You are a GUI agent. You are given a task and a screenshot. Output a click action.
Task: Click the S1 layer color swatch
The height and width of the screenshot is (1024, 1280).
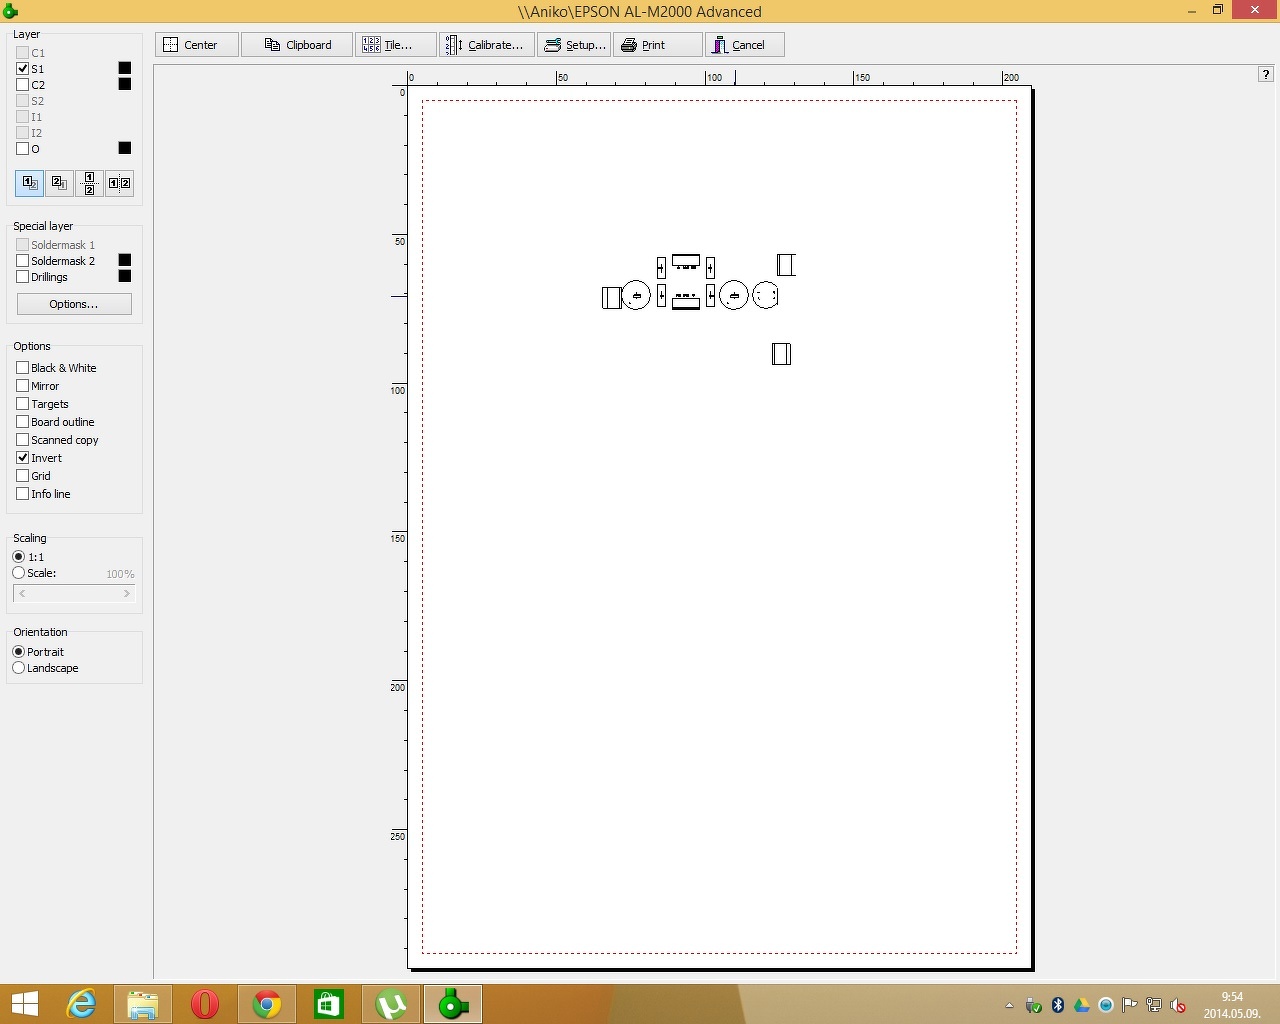pyautogui.click(x=125, y=68)
